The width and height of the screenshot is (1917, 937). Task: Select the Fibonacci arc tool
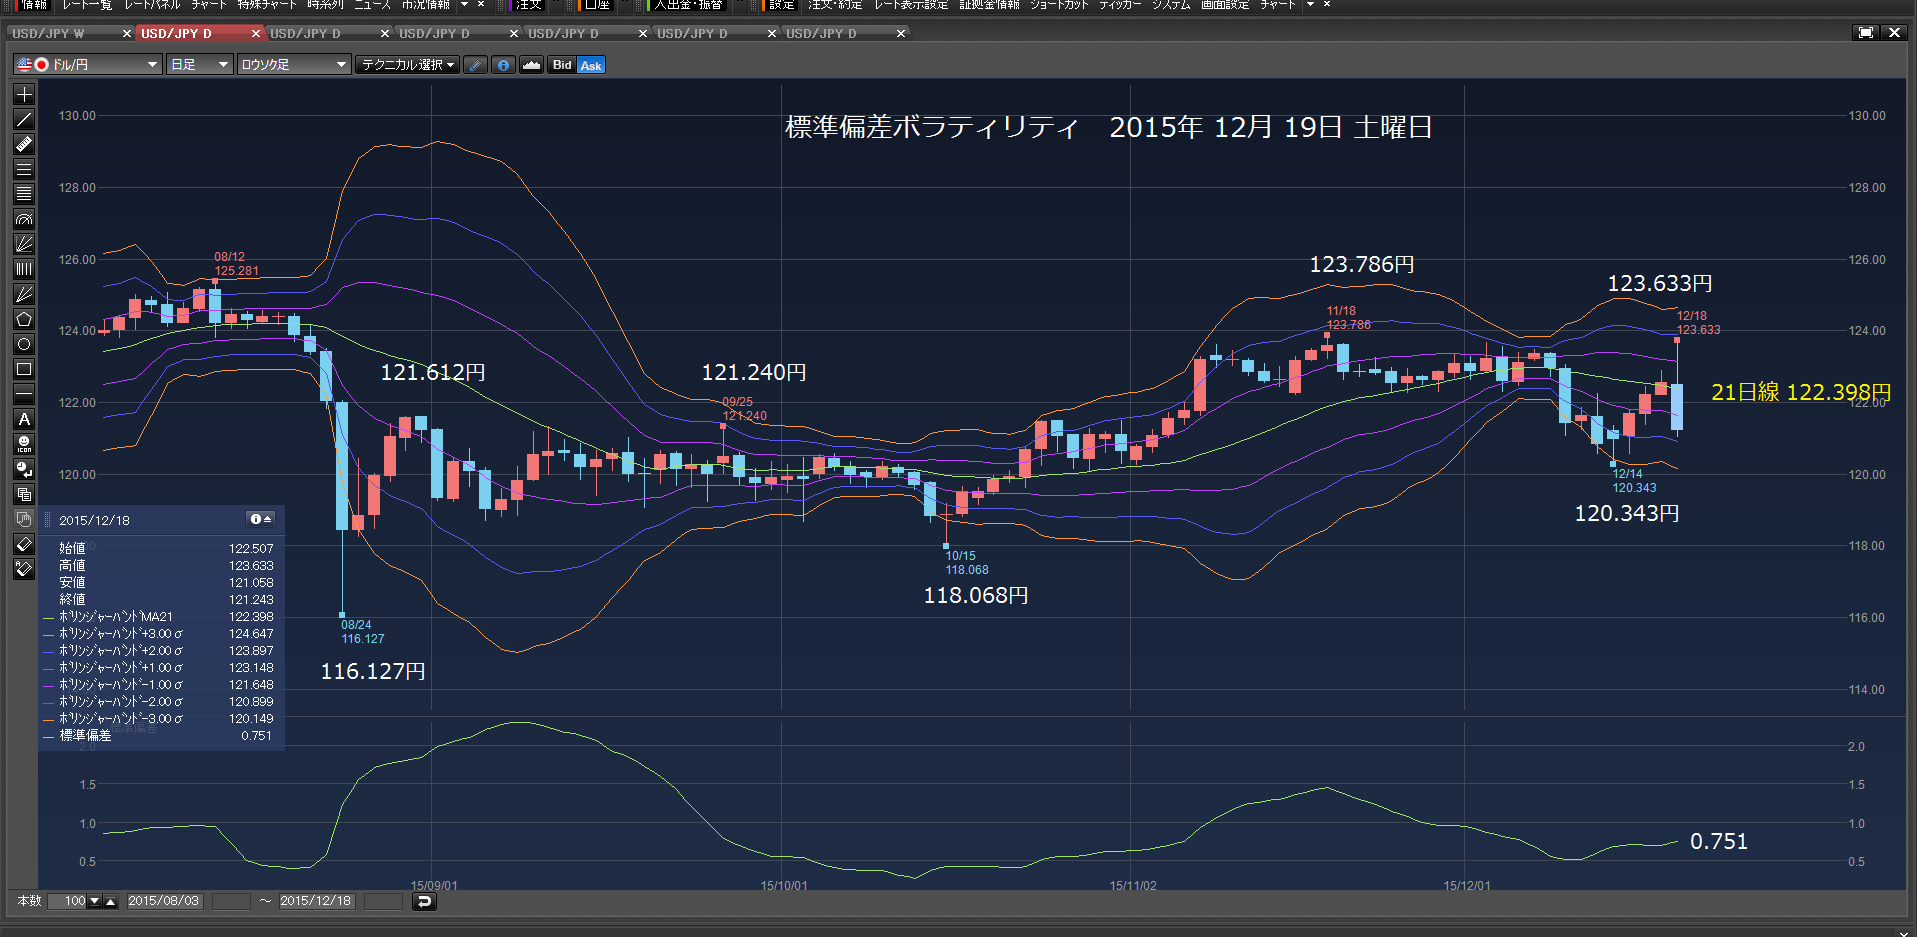tap(24, 219)
